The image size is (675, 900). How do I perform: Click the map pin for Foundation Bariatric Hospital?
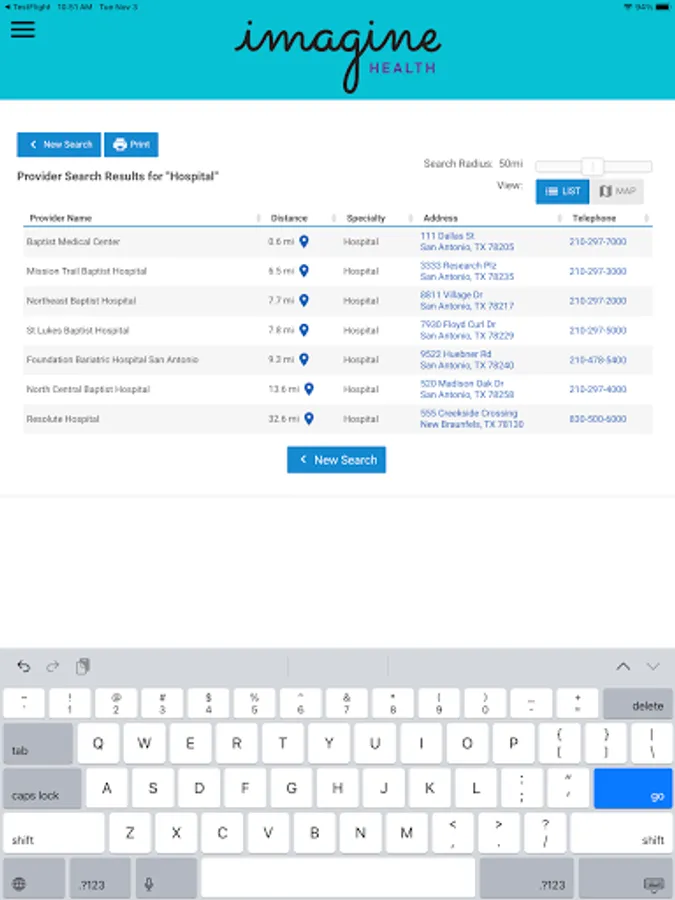click(x=304, y=359)
